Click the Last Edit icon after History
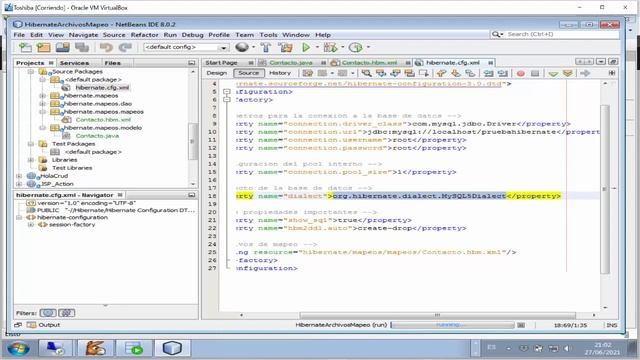The image size is (640, 360). 308,73
